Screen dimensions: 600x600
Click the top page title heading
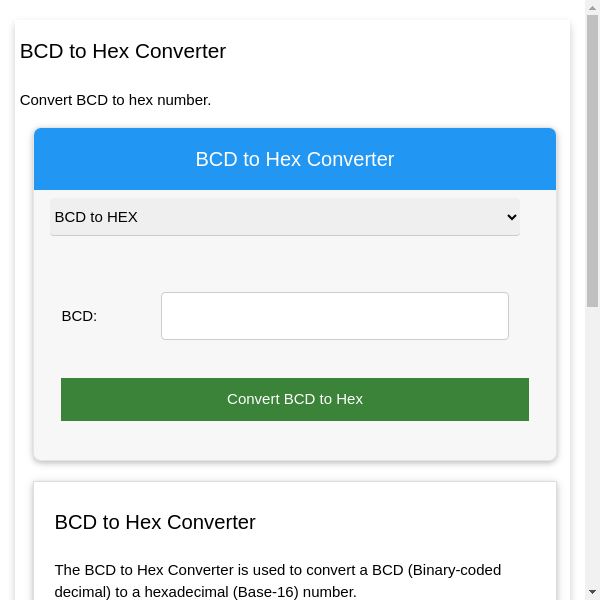coord(123,51)
